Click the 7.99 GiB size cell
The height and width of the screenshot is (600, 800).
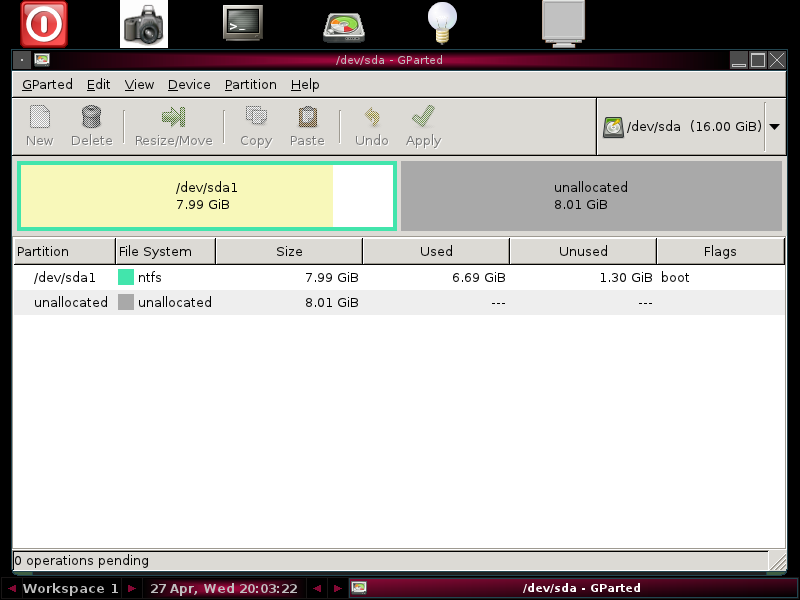click(332, 277)
